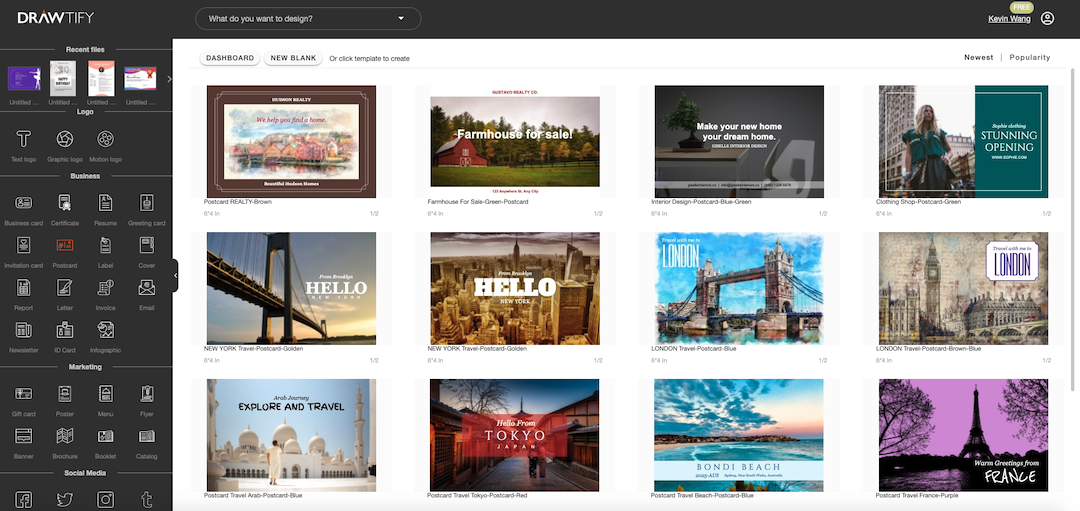The width and height of the screenshot is (1080, 511).
Task: Open Instagram social media templates
Action: (105, 499)
